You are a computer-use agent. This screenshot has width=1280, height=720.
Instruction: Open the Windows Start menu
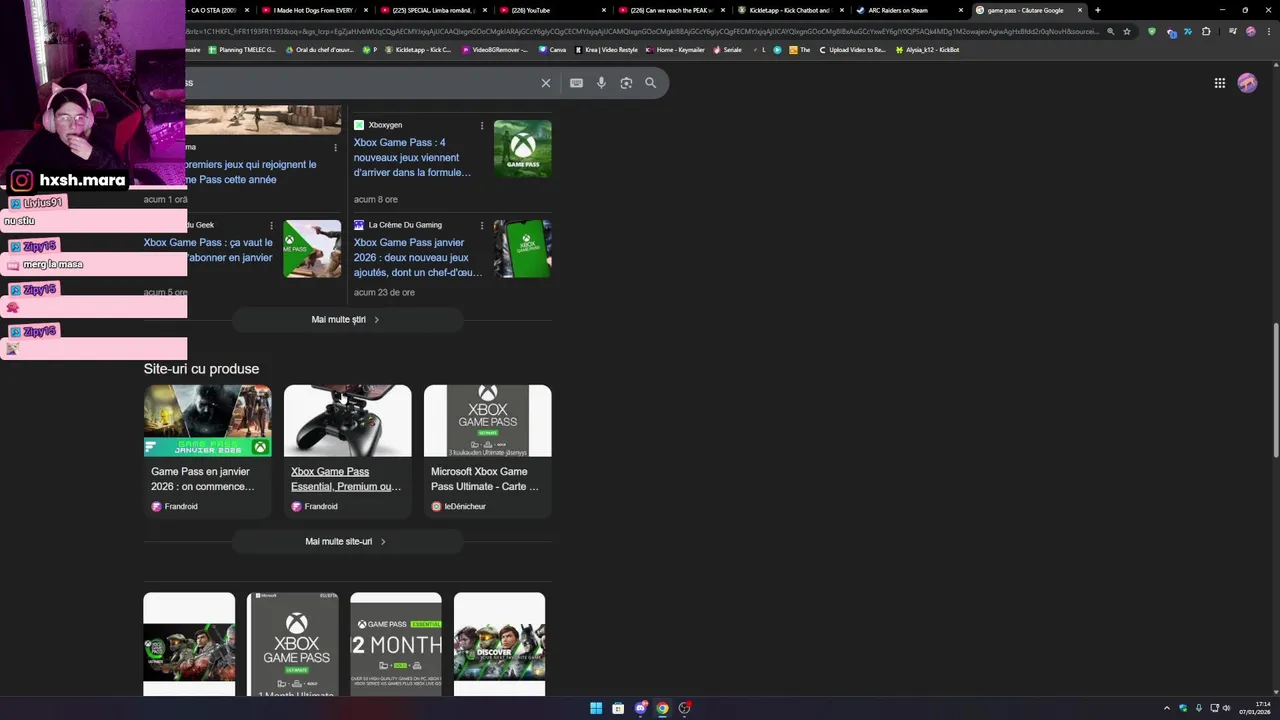point(596,708)
